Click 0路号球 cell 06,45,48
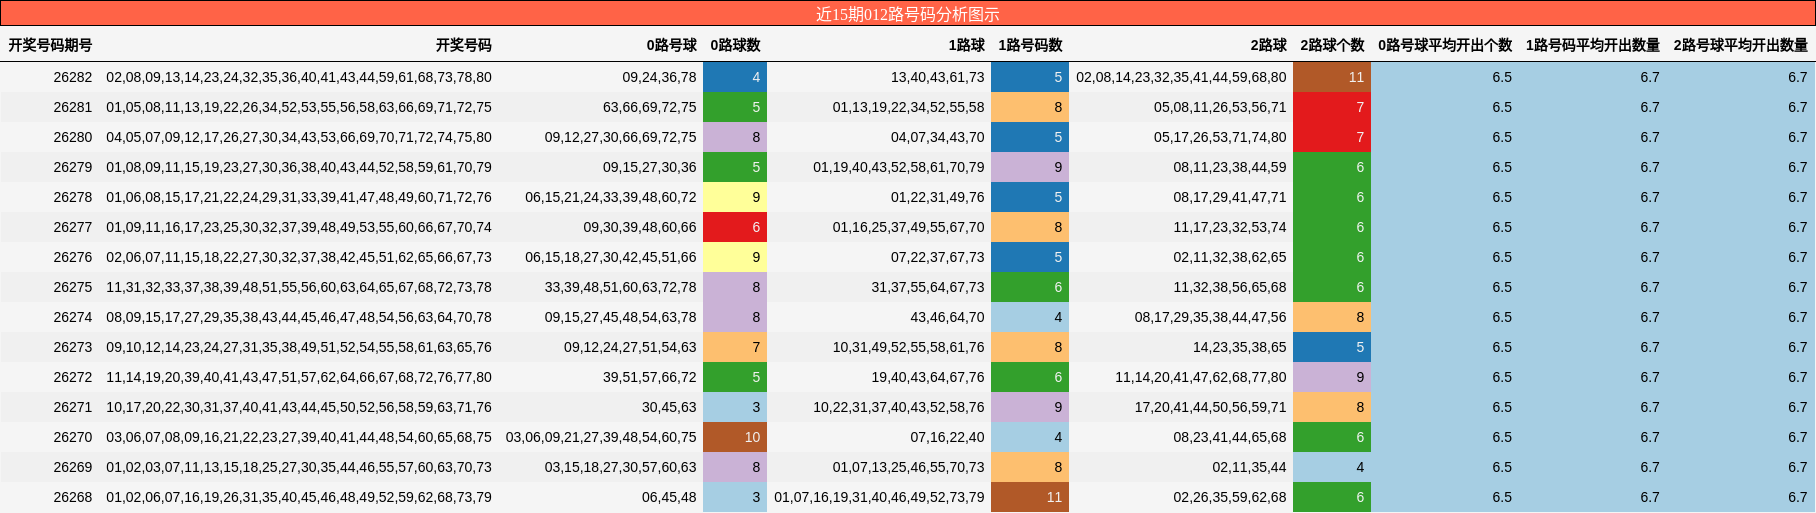 click(669, 497)
